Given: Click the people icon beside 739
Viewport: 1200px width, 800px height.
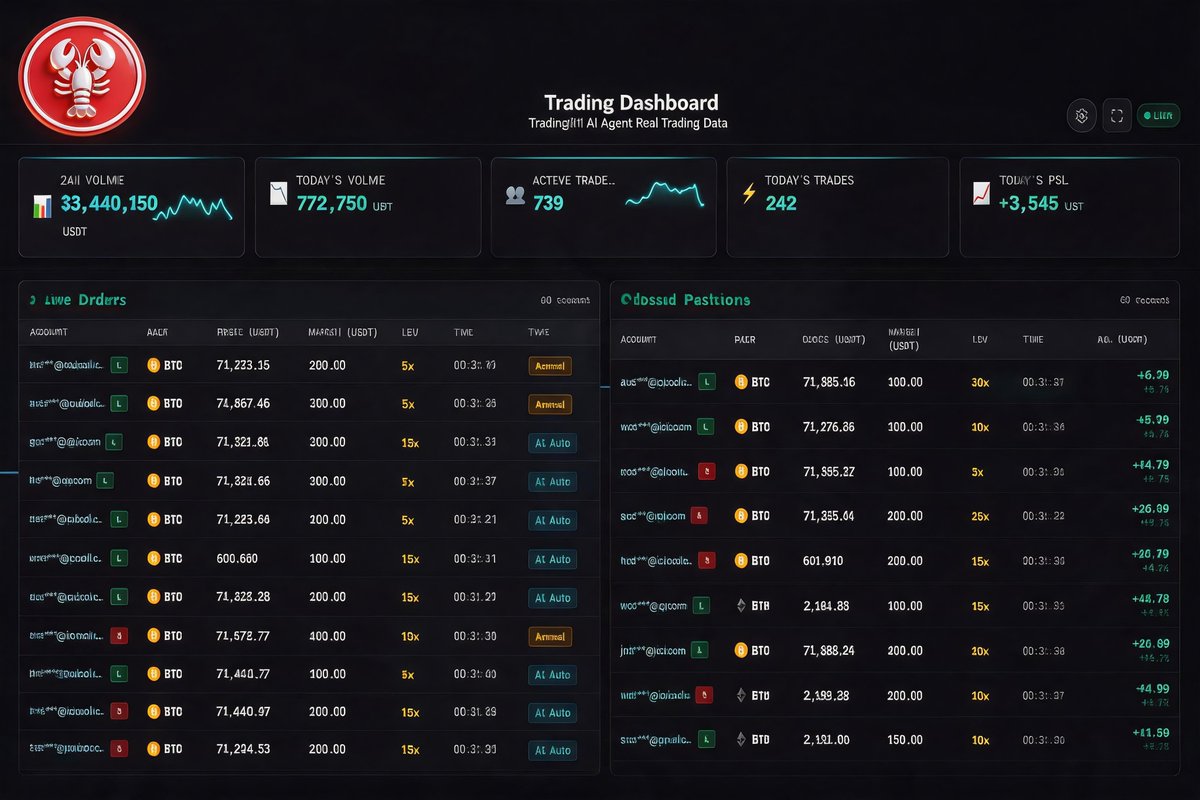Looking at the screenshot, I should tap(515, 196).
